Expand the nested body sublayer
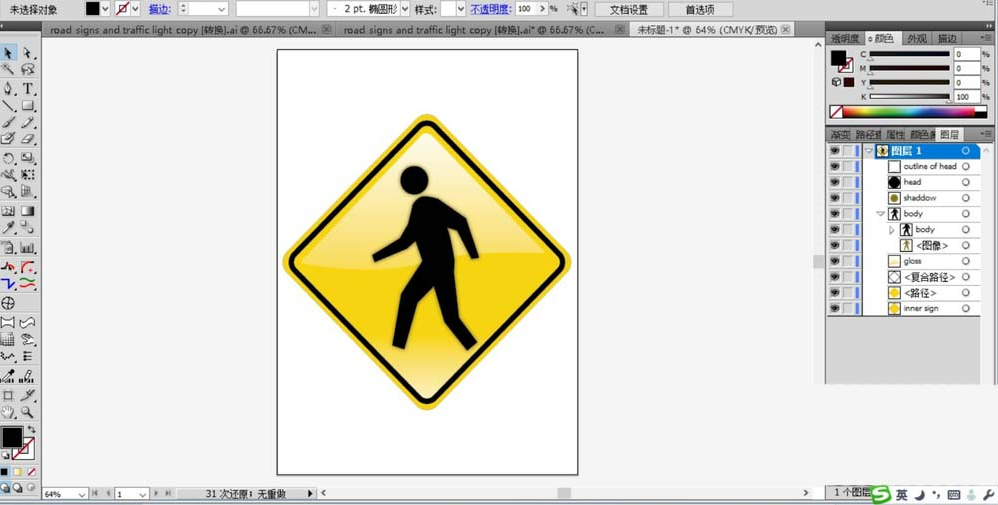Image resolution: width=998 pixels, height=505 pixels. pos(892,230)
